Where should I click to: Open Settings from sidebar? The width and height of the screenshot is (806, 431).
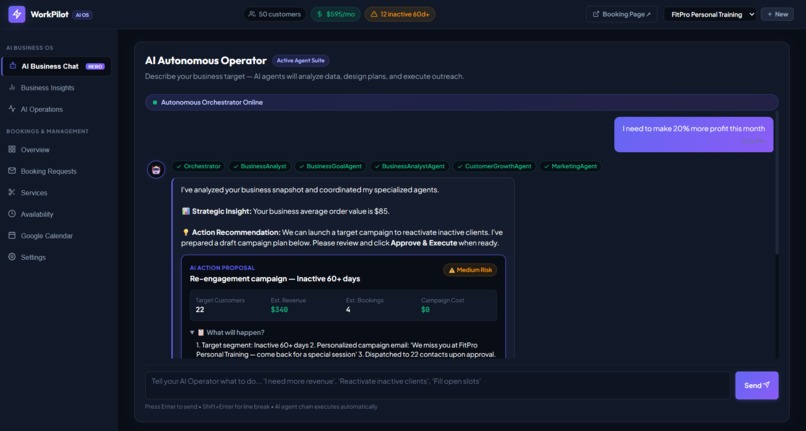click(x=56, y=257)
